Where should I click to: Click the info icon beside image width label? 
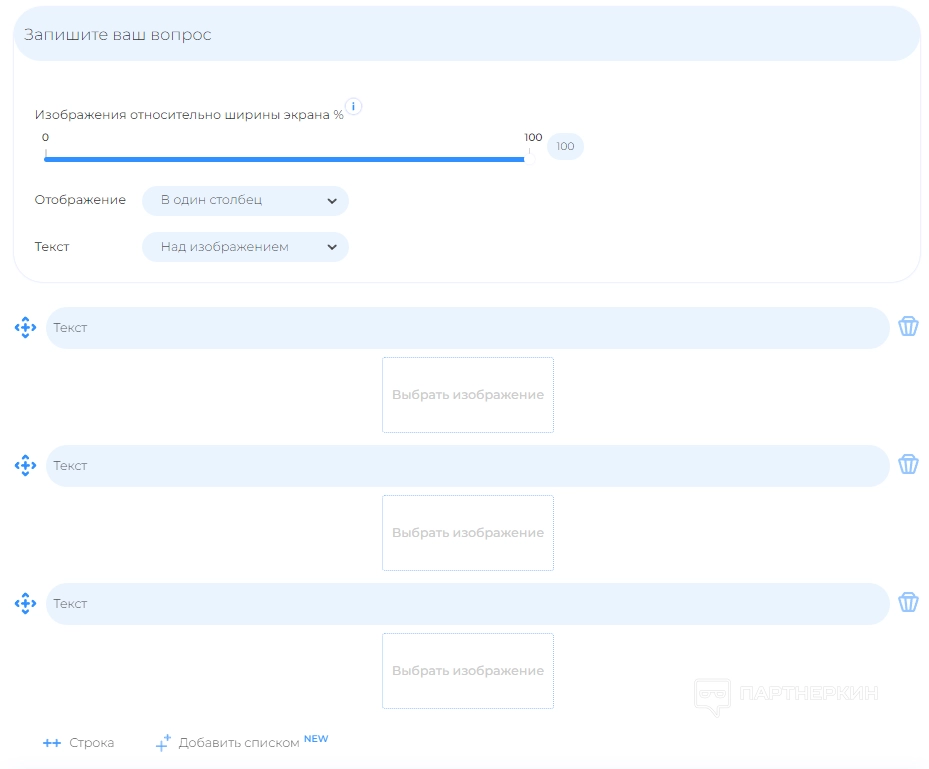[x=353, y=107]
